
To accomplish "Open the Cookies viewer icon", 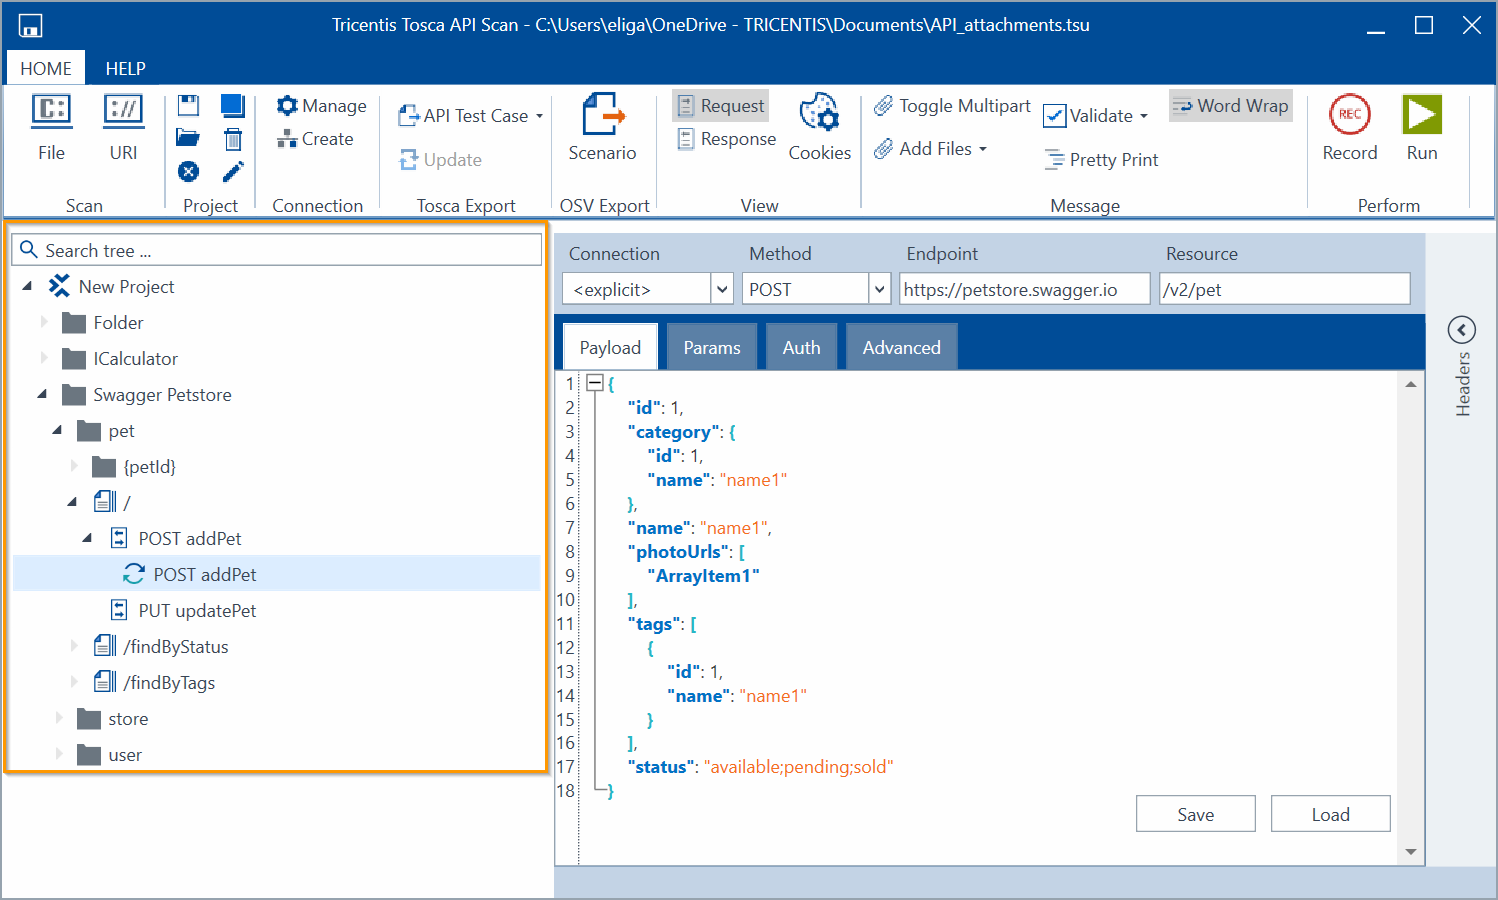I will 819,114.
